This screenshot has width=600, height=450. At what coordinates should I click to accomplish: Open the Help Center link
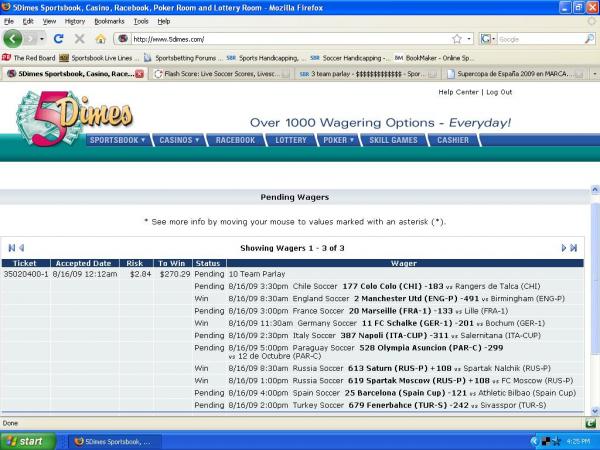coord(458,92)
